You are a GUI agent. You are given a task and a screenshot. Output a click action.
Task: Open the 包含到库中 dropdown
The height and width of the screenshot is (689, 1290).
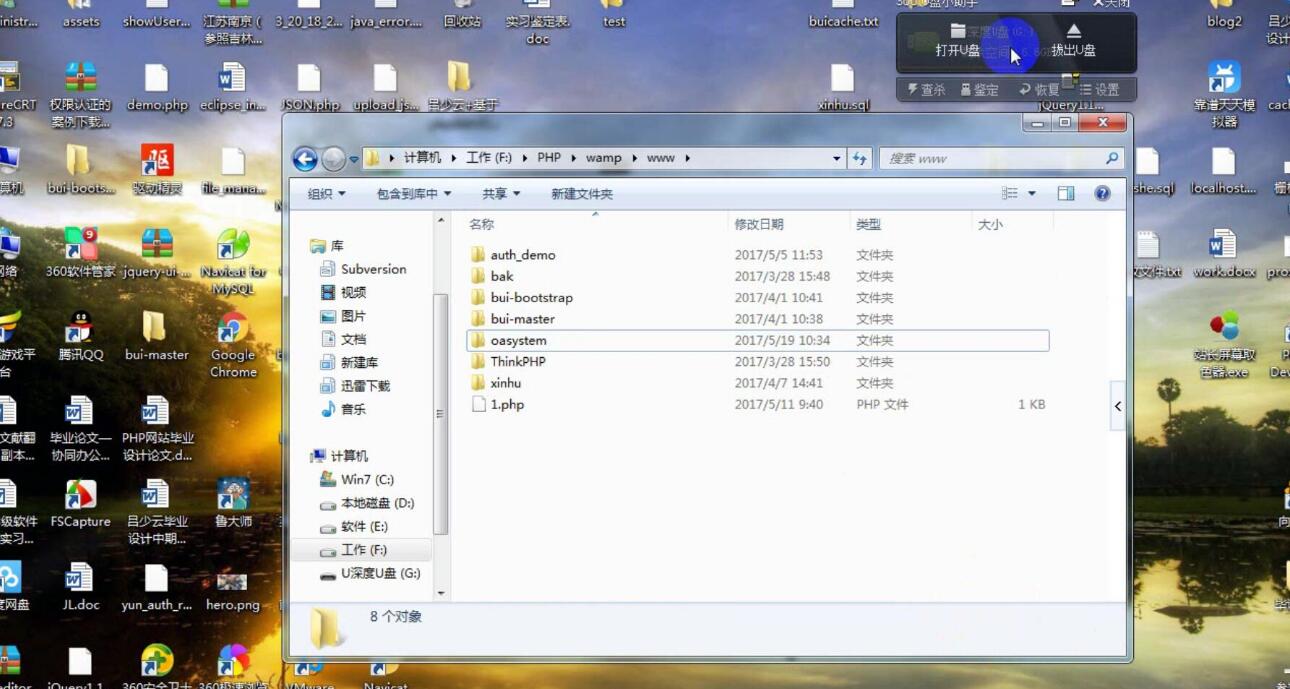click(x=413, y=194)
